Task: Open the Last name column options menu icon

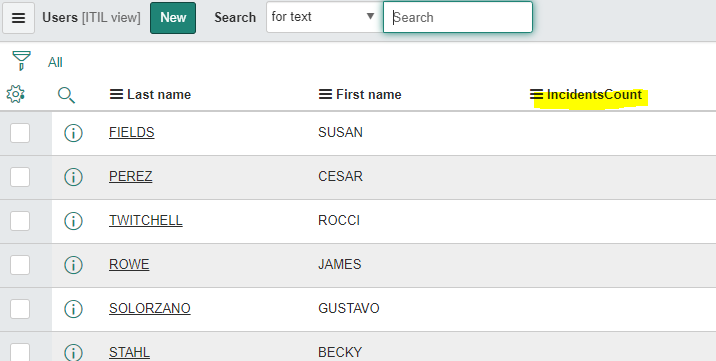Action: 116,94
